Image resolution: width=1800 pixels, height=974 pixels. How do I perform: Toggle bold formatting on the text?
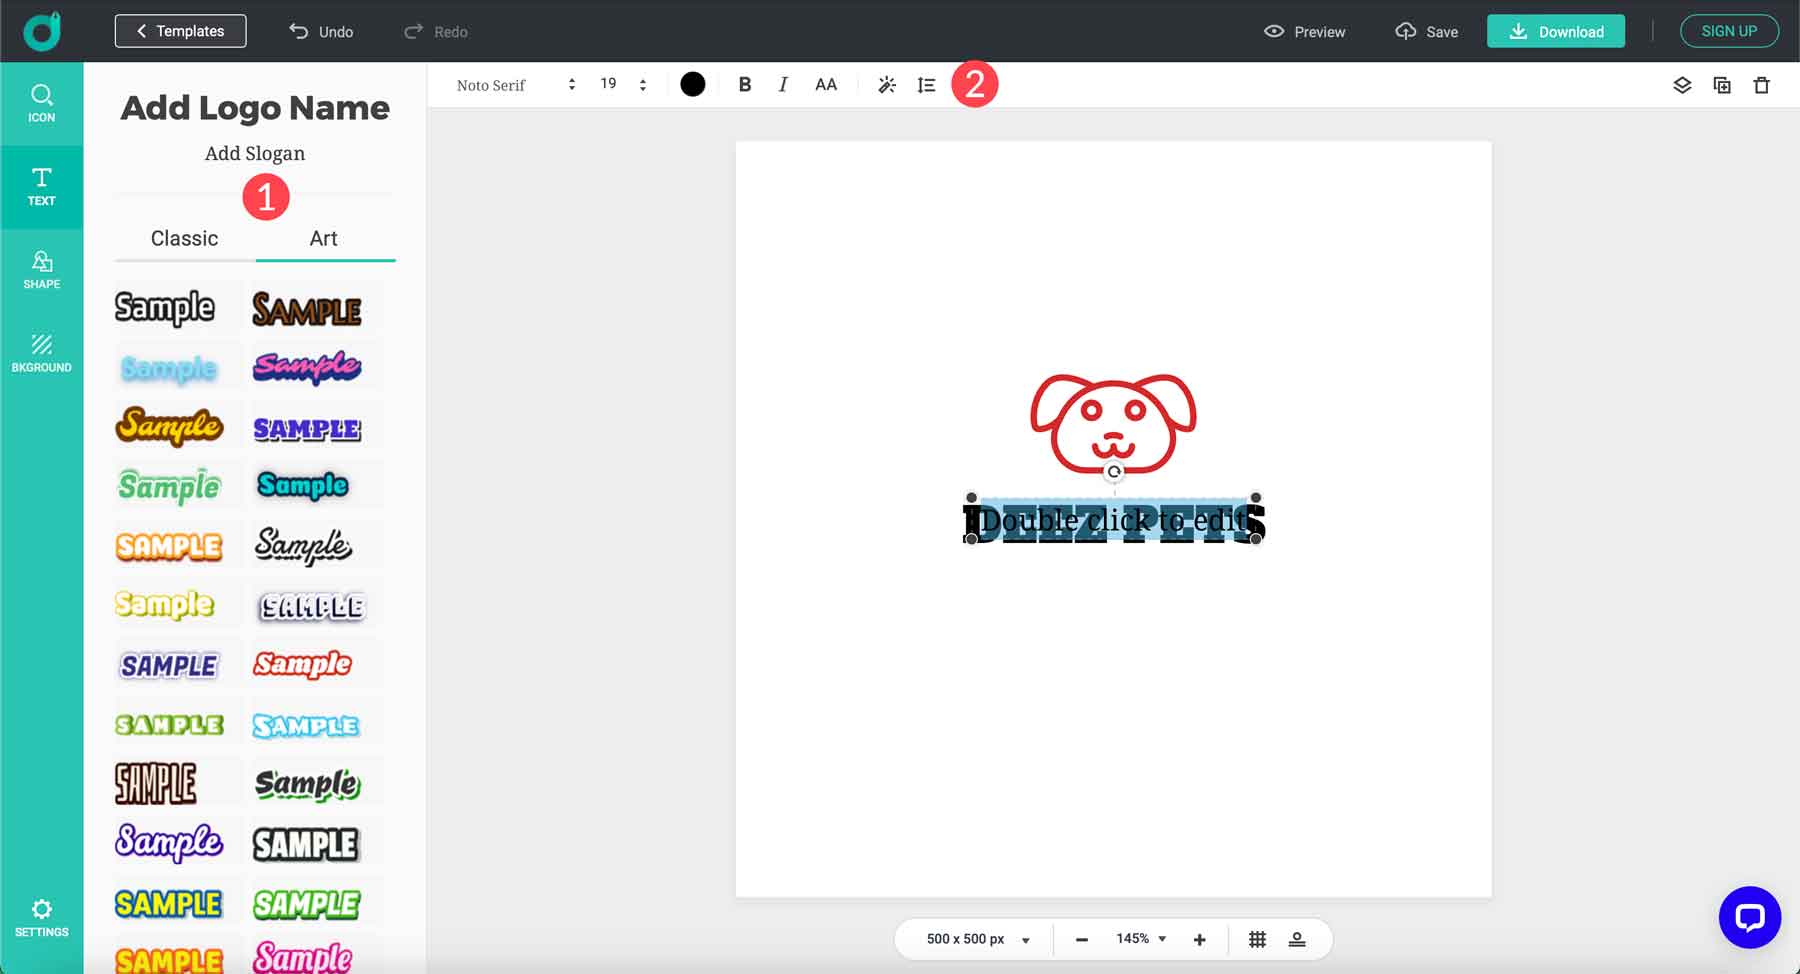pos(744,84)
